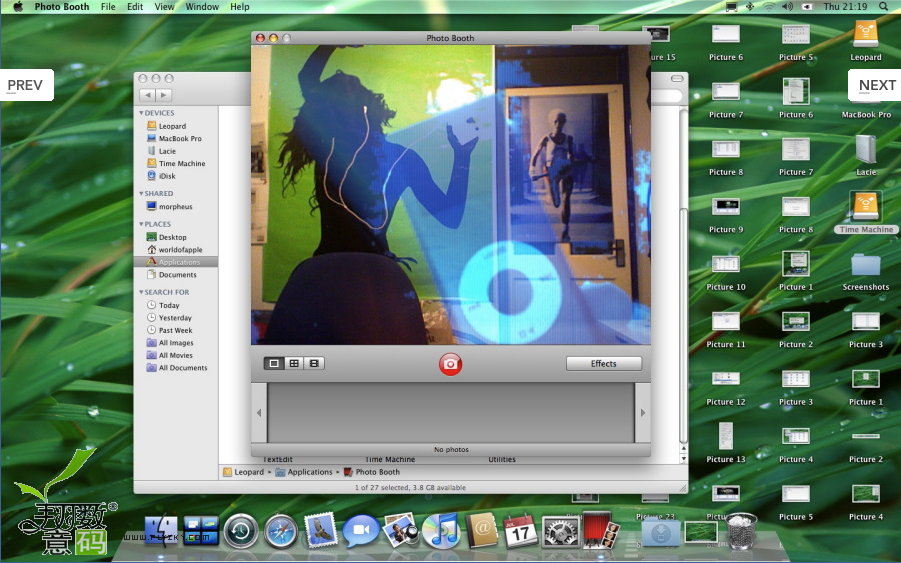Open the Window menu
This screenshot has width=901, height=563.
pyautogui.click(x=202, y=6)
